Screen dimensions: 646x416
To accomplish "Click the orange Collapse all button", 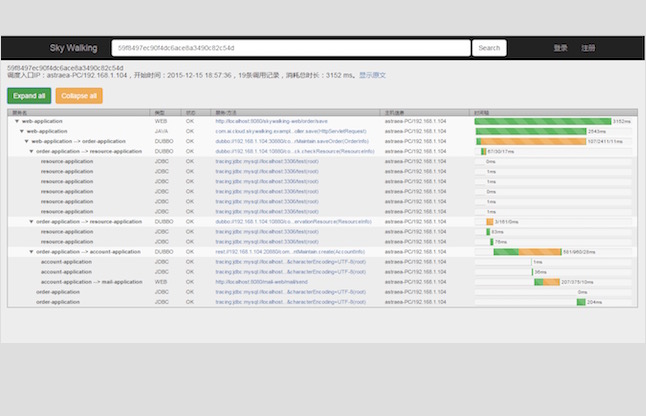I will [79, 96].
